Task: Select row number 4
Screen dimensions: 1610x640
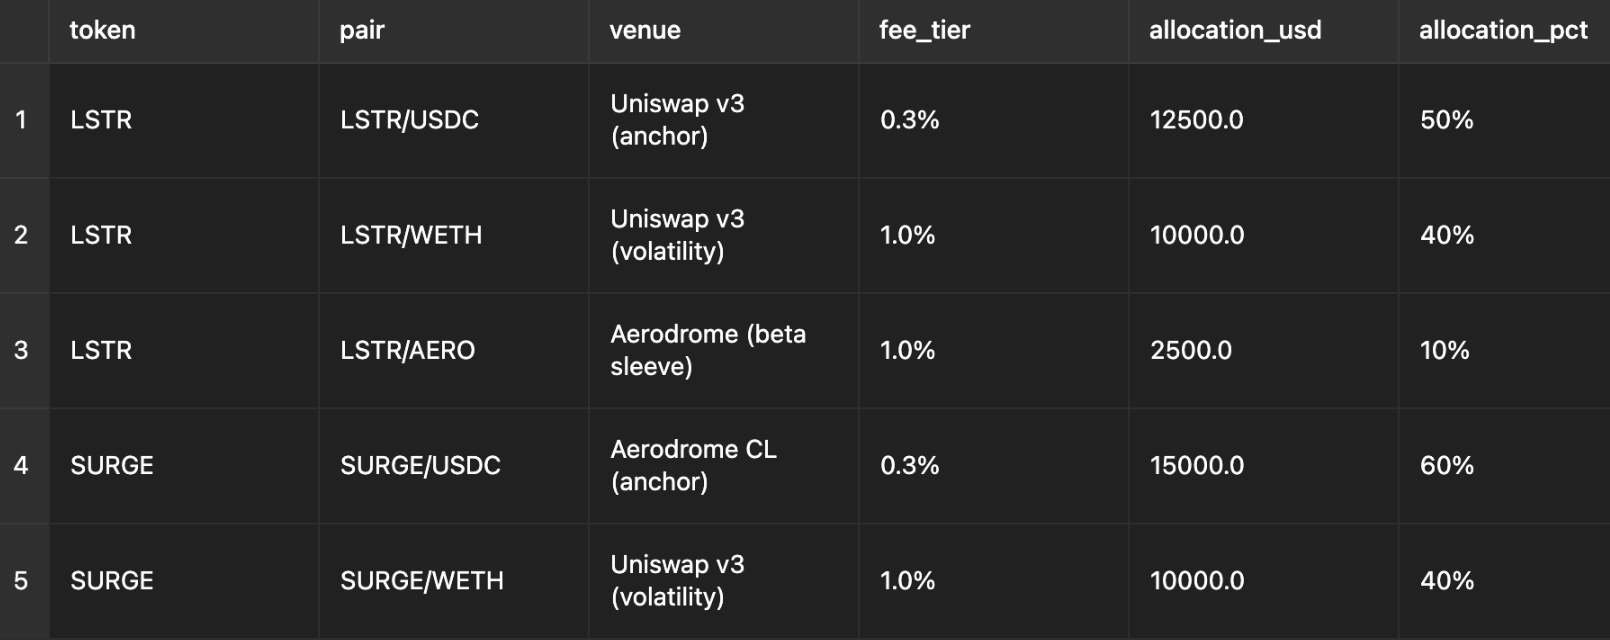Action: coord(21,465)
